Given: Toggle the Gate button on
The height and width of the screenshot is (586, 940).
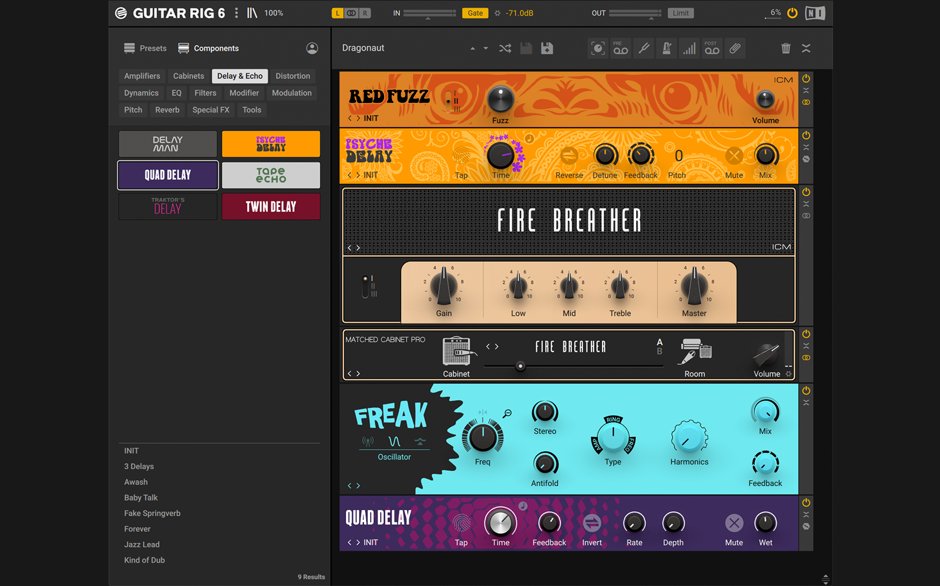Looking at the screenshot, I should click(475, 13).
